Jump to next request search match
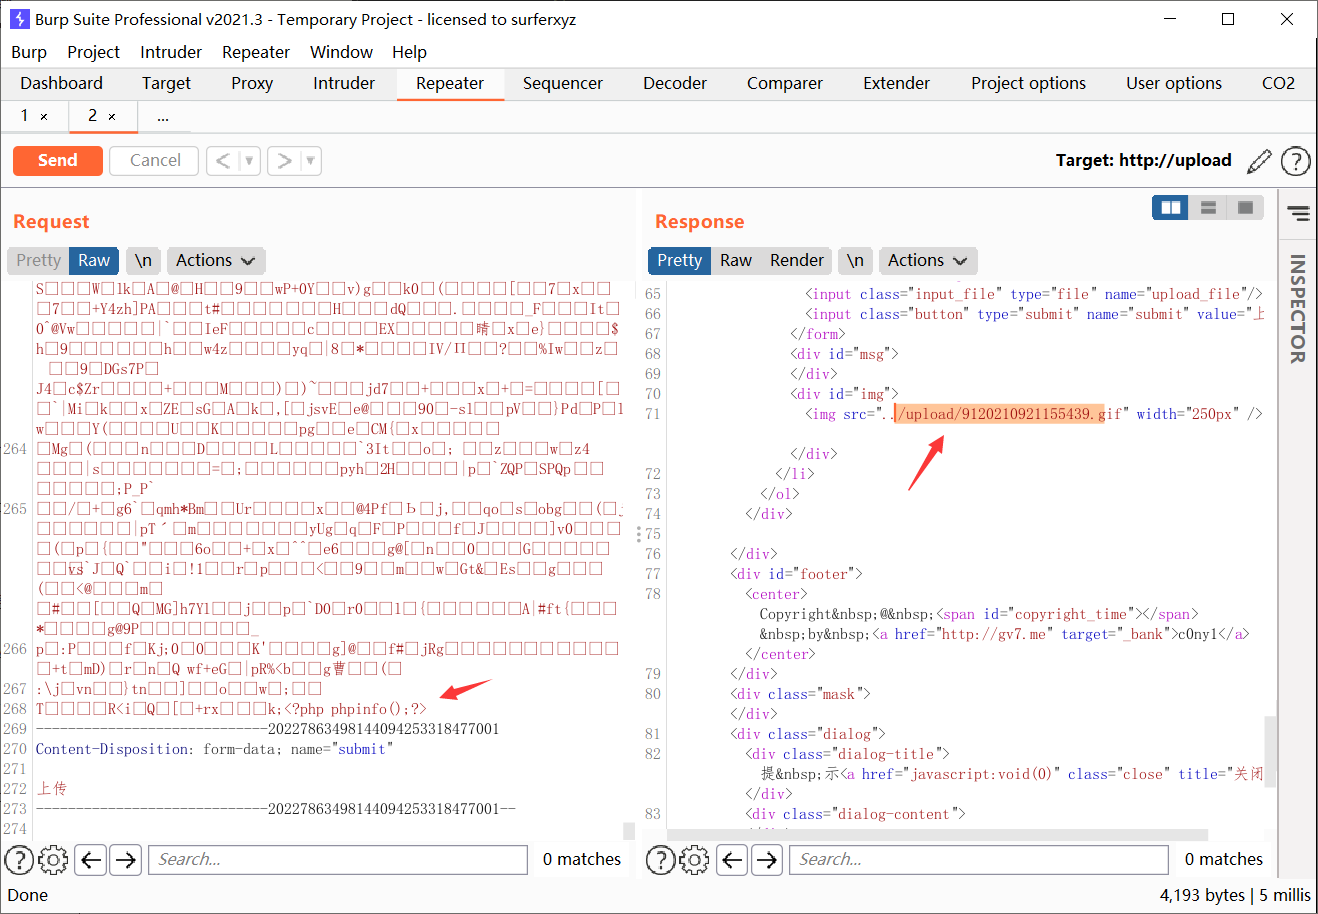Screen dimensions: 1318x914 (x=125, y=859)
